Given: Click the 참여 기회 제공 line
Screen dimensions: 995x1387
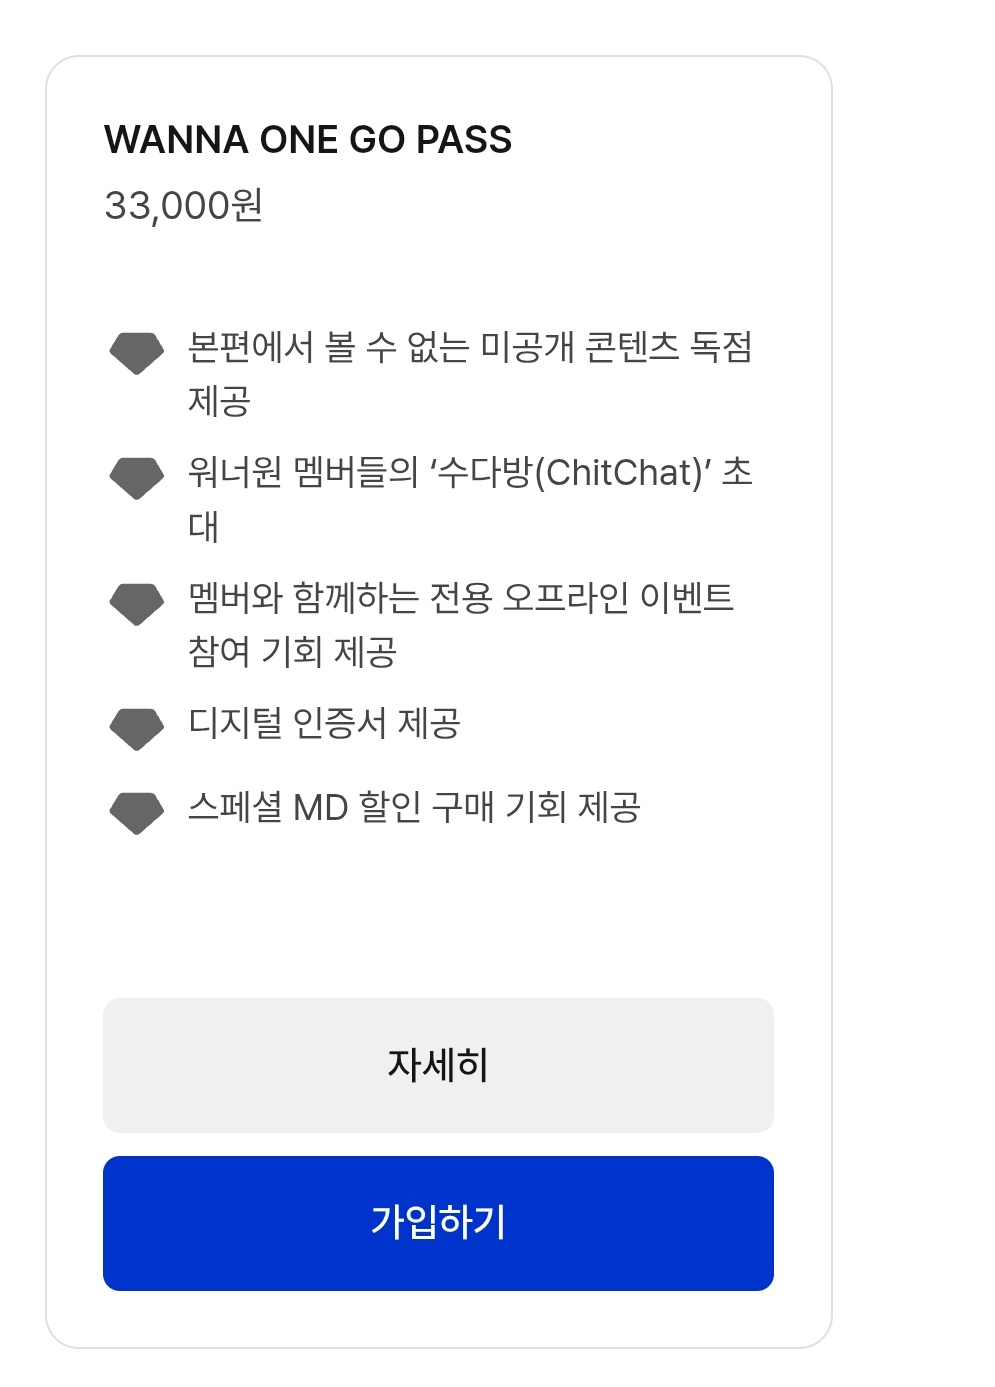Looking at the screenshot, I should pyautogui.click(x=292, y=652).
